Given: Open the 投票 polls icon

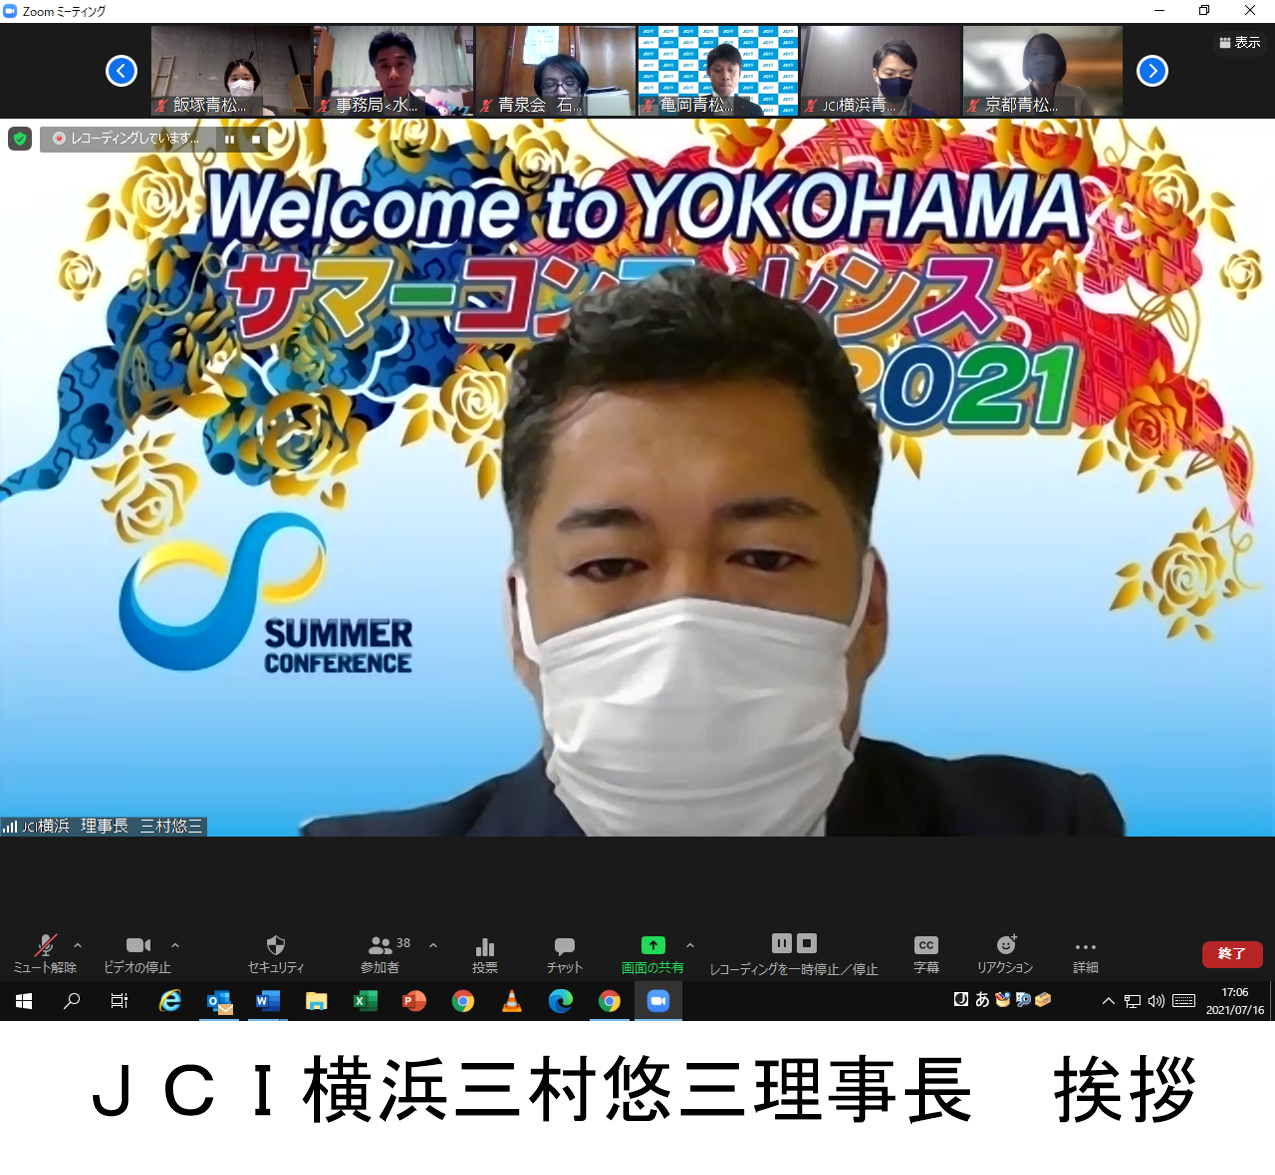Looking at the screenshot, I should [485, 953].
